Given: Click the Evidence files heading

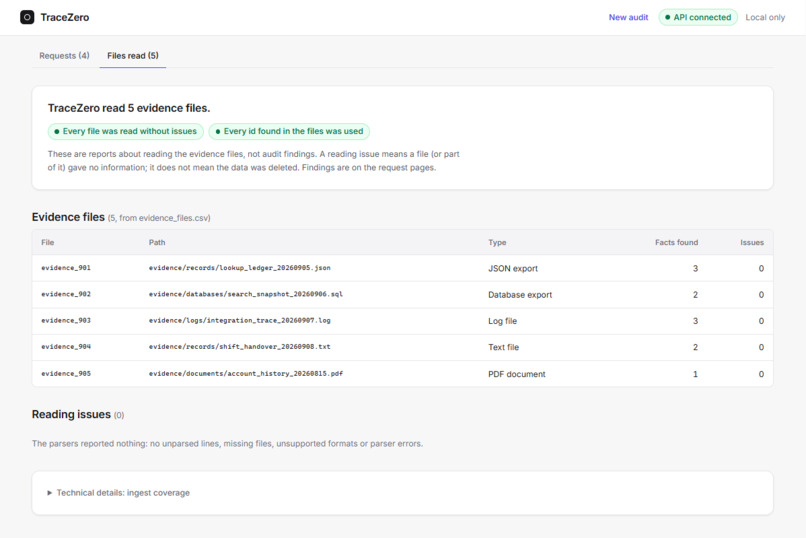Looking at the screenshot, I should (68, 217).
